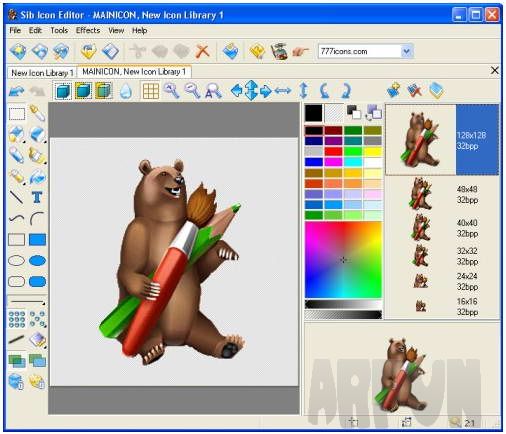Viewport: 506px width, 434px height.
Task: Click the red X delete icon in main toolbar
Action: [x=202, y=52]
